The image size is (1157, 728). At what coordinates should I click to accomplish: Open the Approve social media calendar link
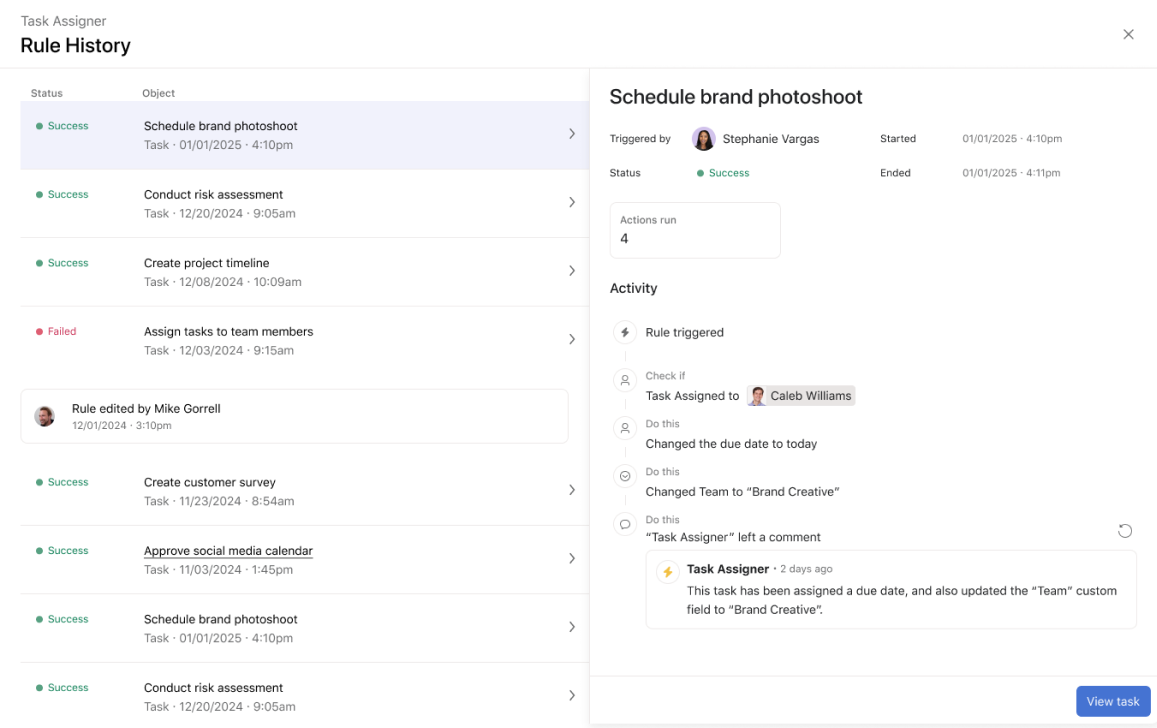228,551
